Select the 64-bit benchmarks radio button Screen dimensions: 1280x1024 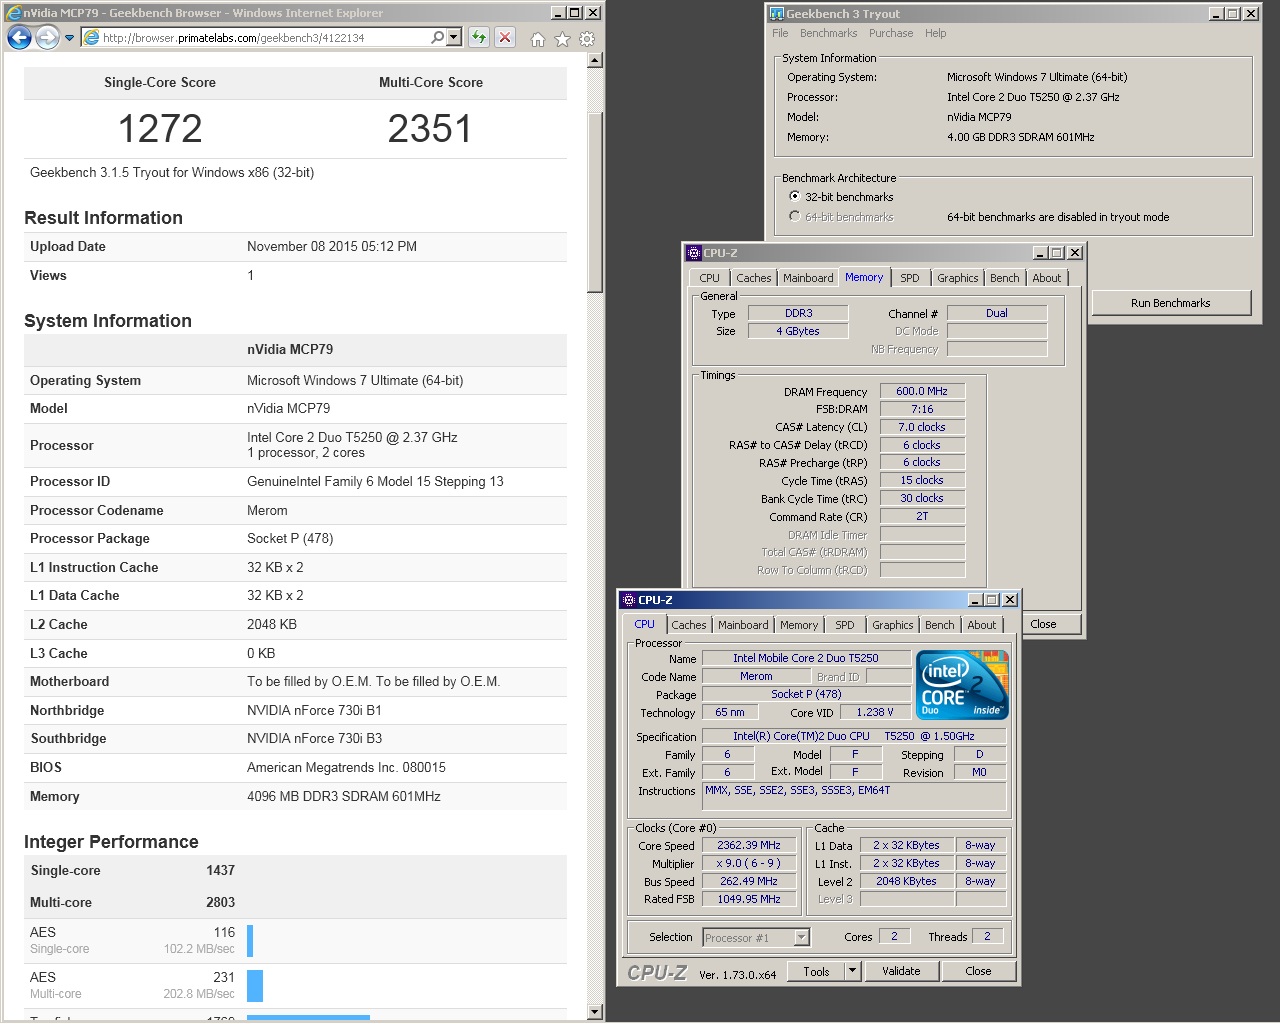795,216
